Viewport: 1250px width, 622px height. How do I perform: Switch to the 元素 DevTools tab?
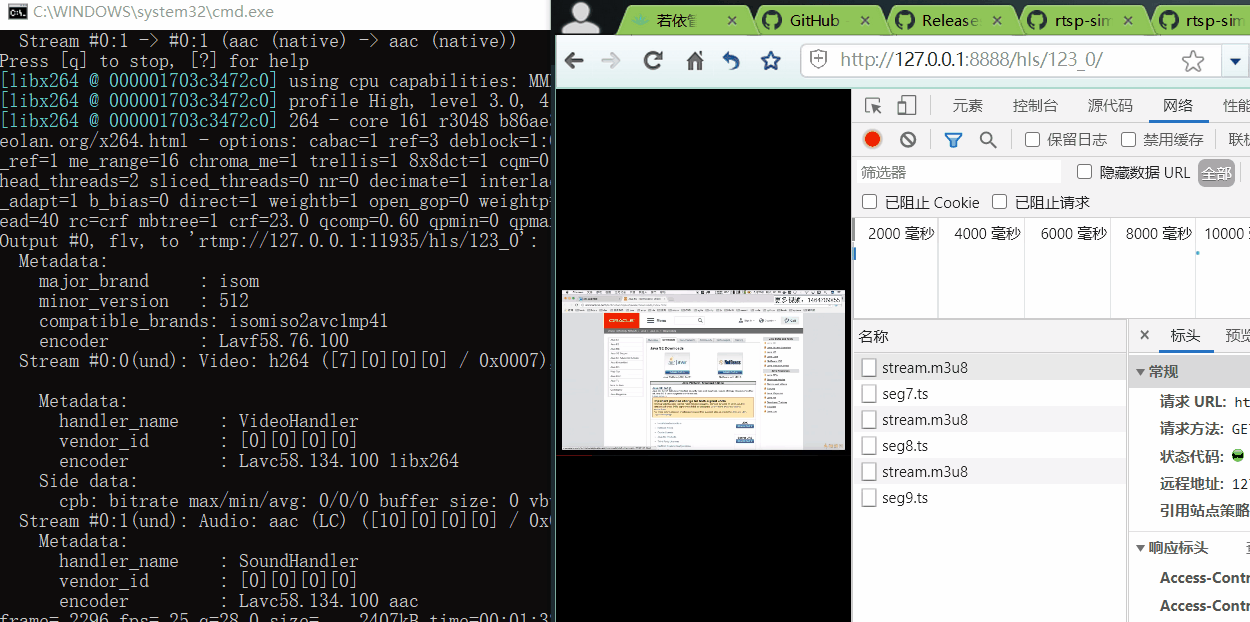coord(968,106)
